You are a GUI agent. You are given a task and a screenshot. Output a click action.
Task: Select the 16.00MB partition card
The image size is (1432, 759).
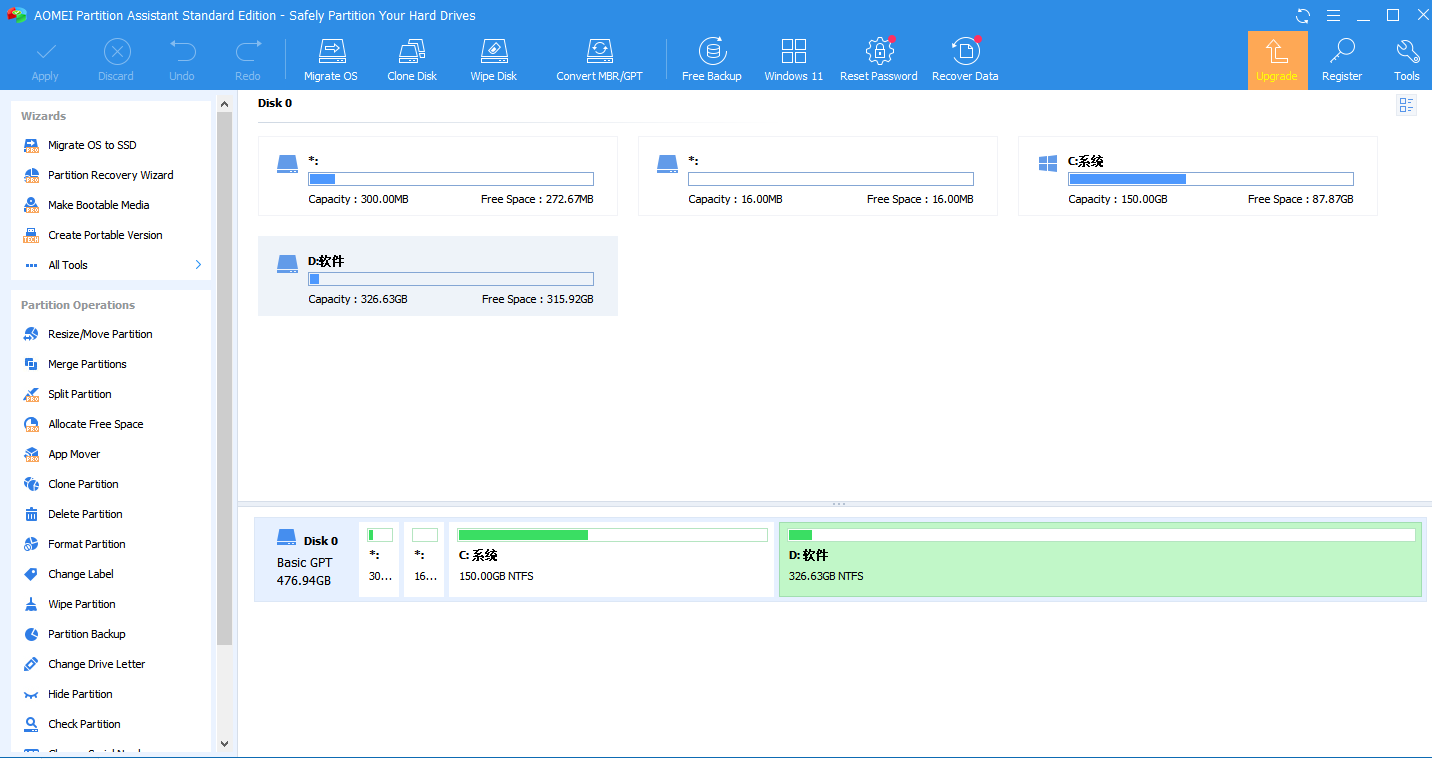pos(818,176)
